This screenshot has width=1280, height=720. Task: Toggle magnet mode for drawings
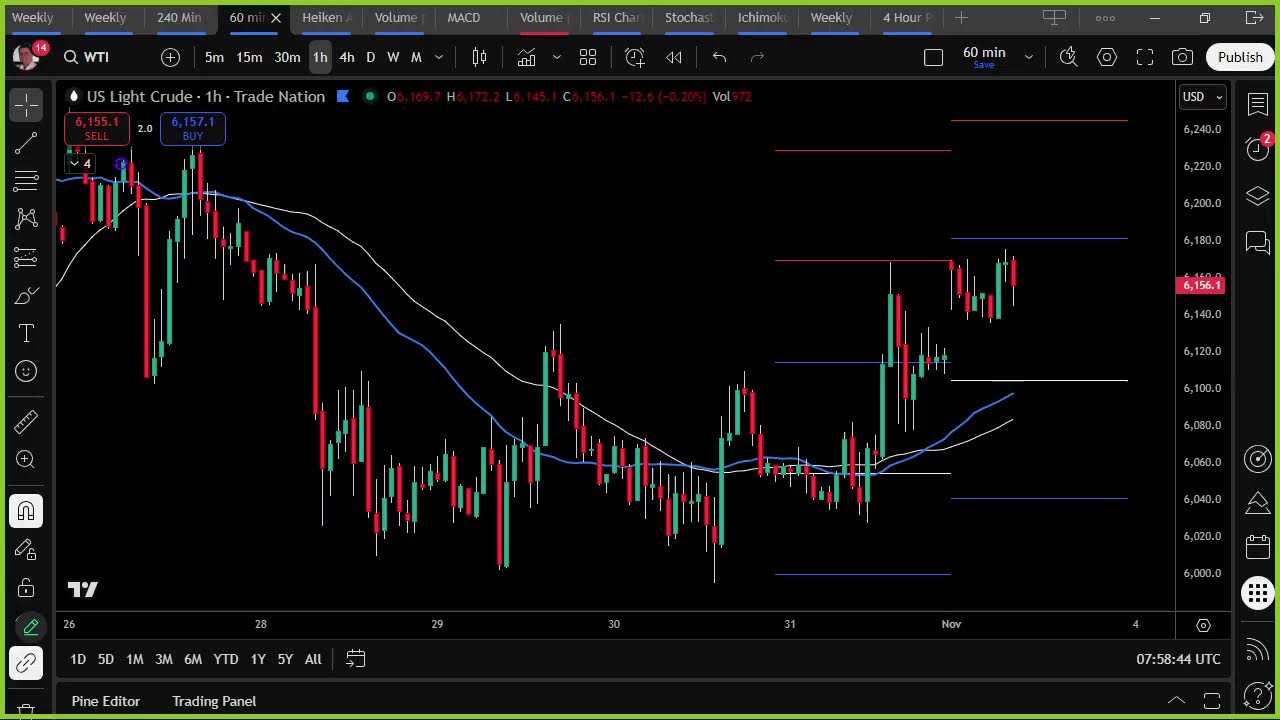pos(26,512)
